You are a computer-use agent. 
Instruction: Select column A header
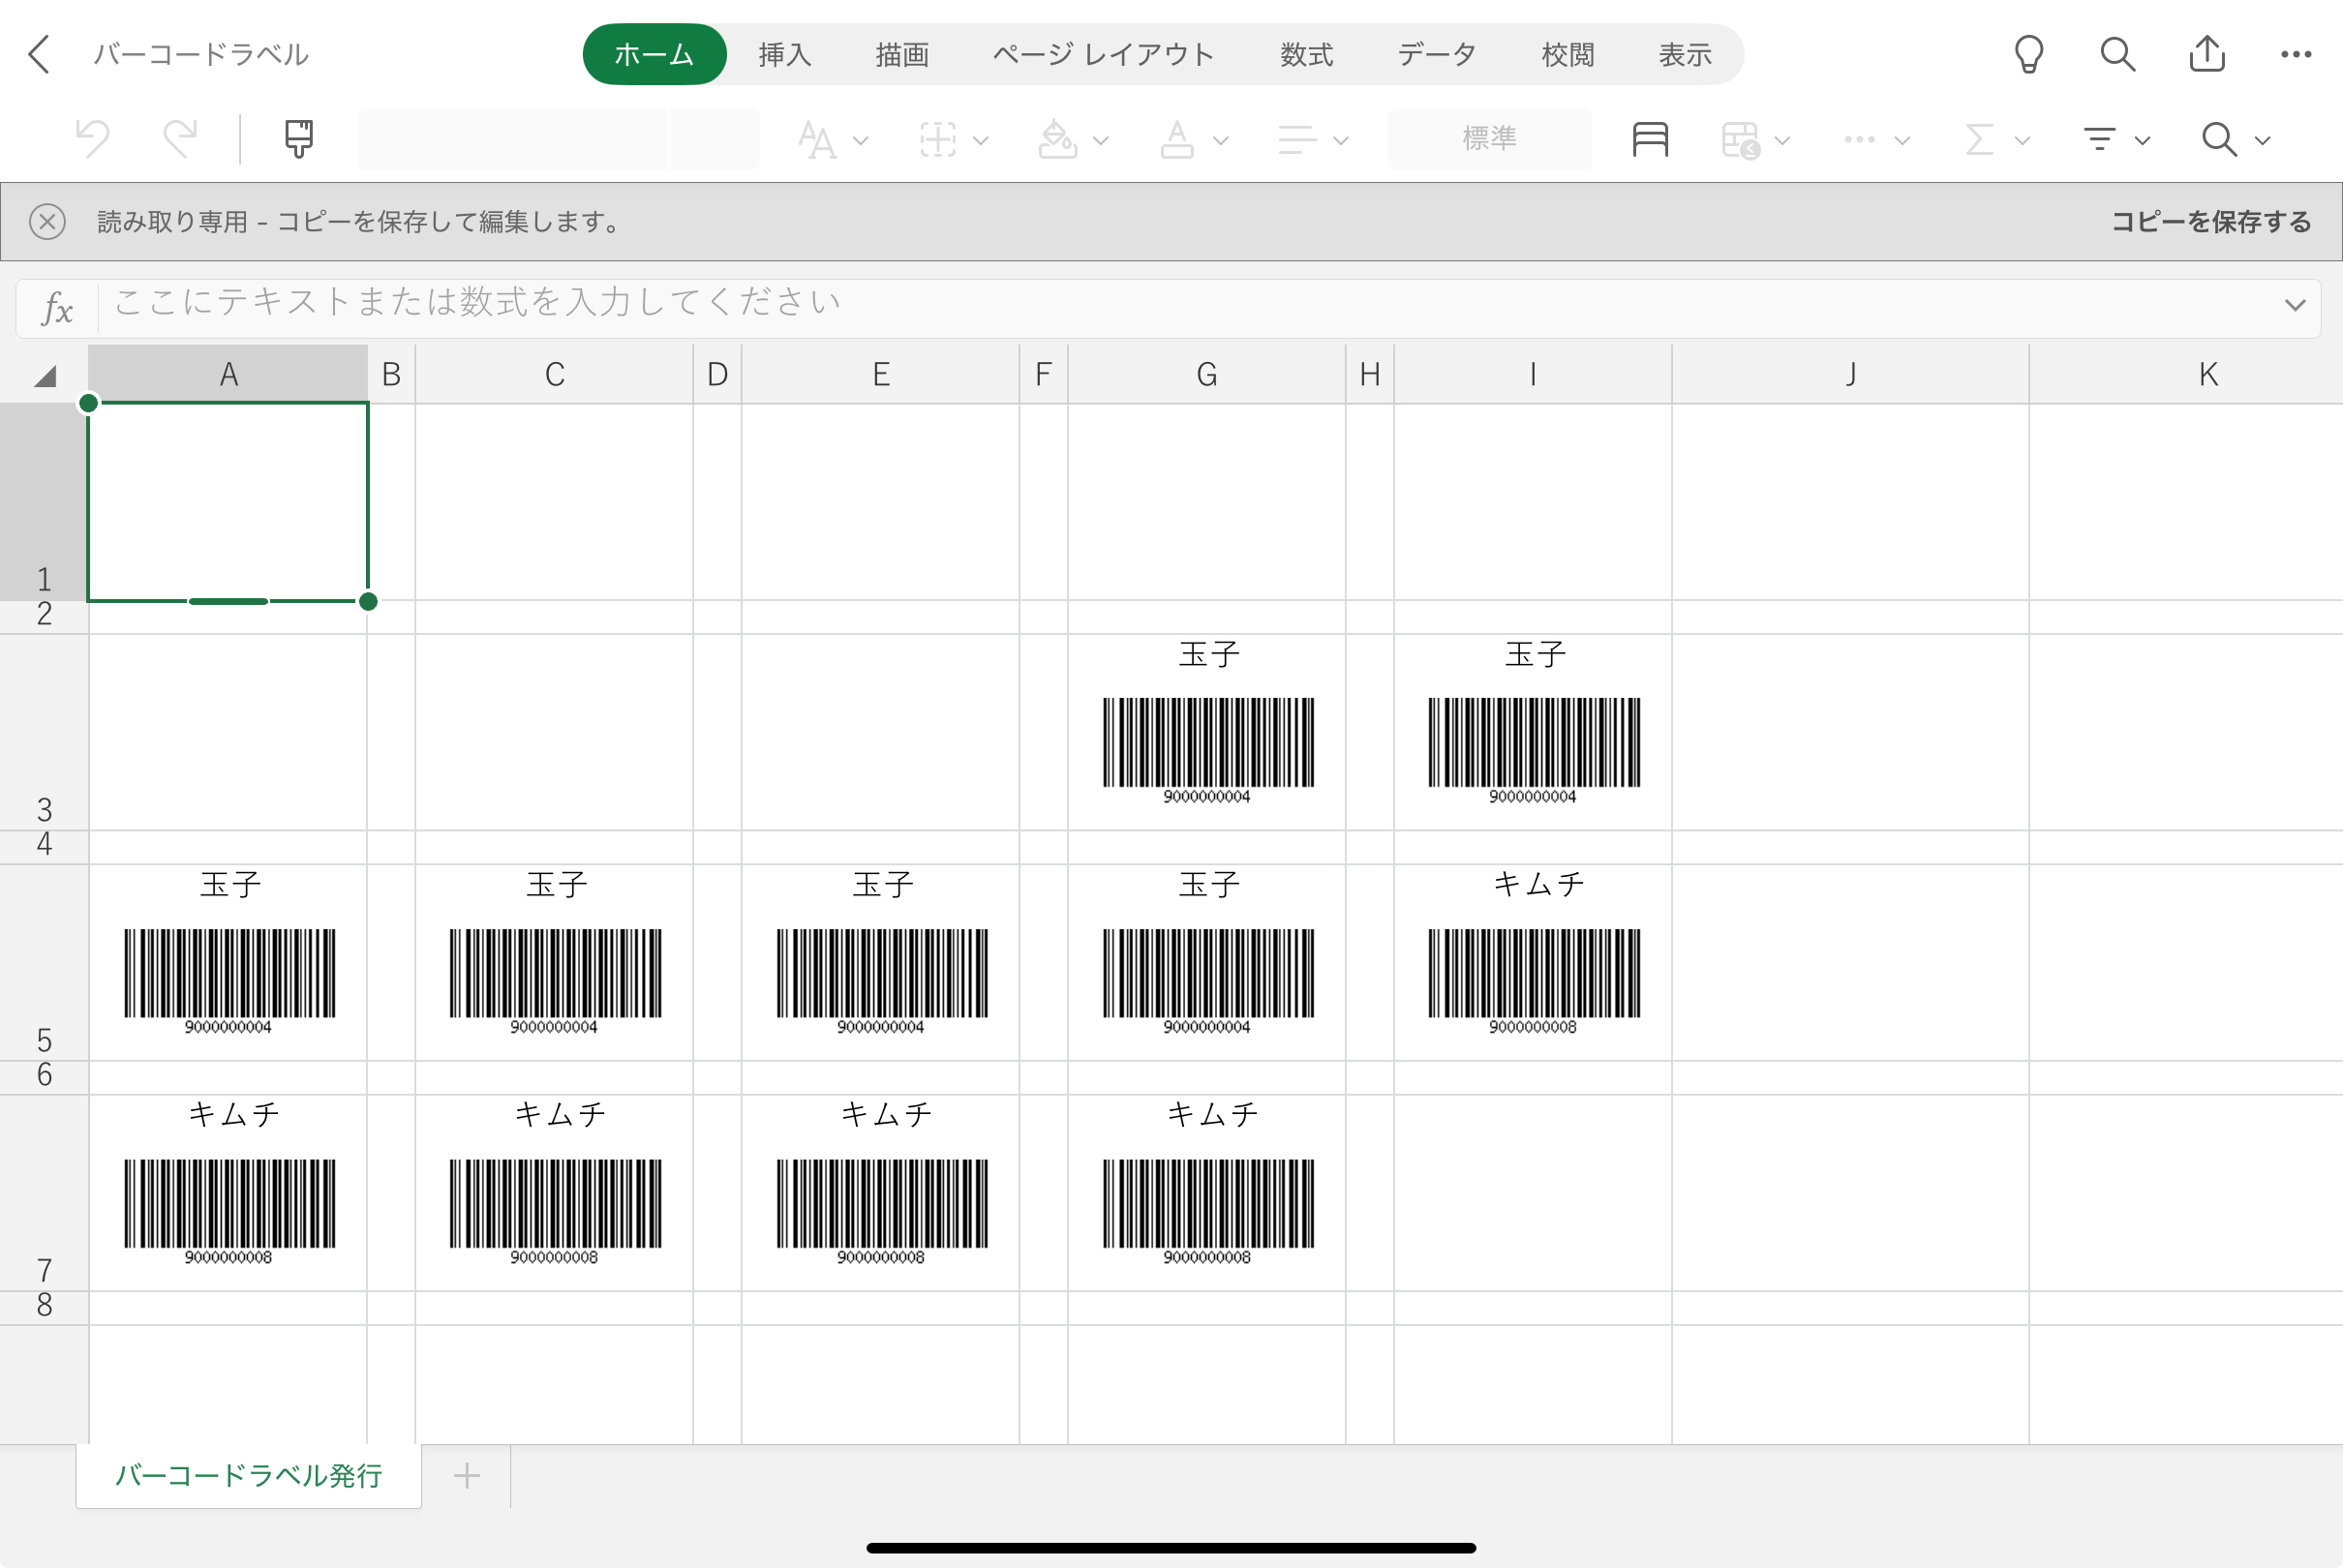coord(228,374)
